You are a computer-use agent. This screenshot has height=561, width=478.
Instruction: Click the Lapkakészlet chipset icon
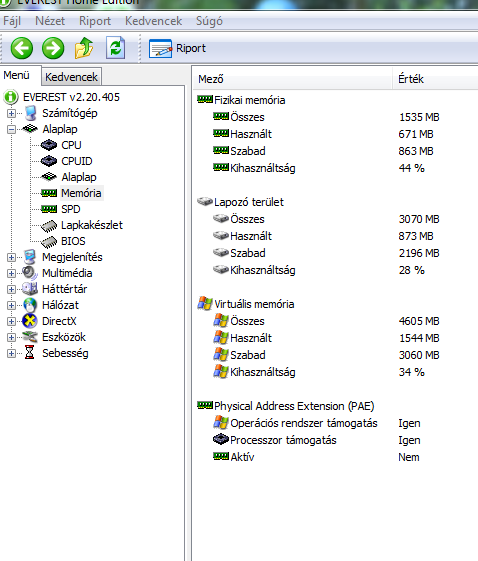[49, 225]
